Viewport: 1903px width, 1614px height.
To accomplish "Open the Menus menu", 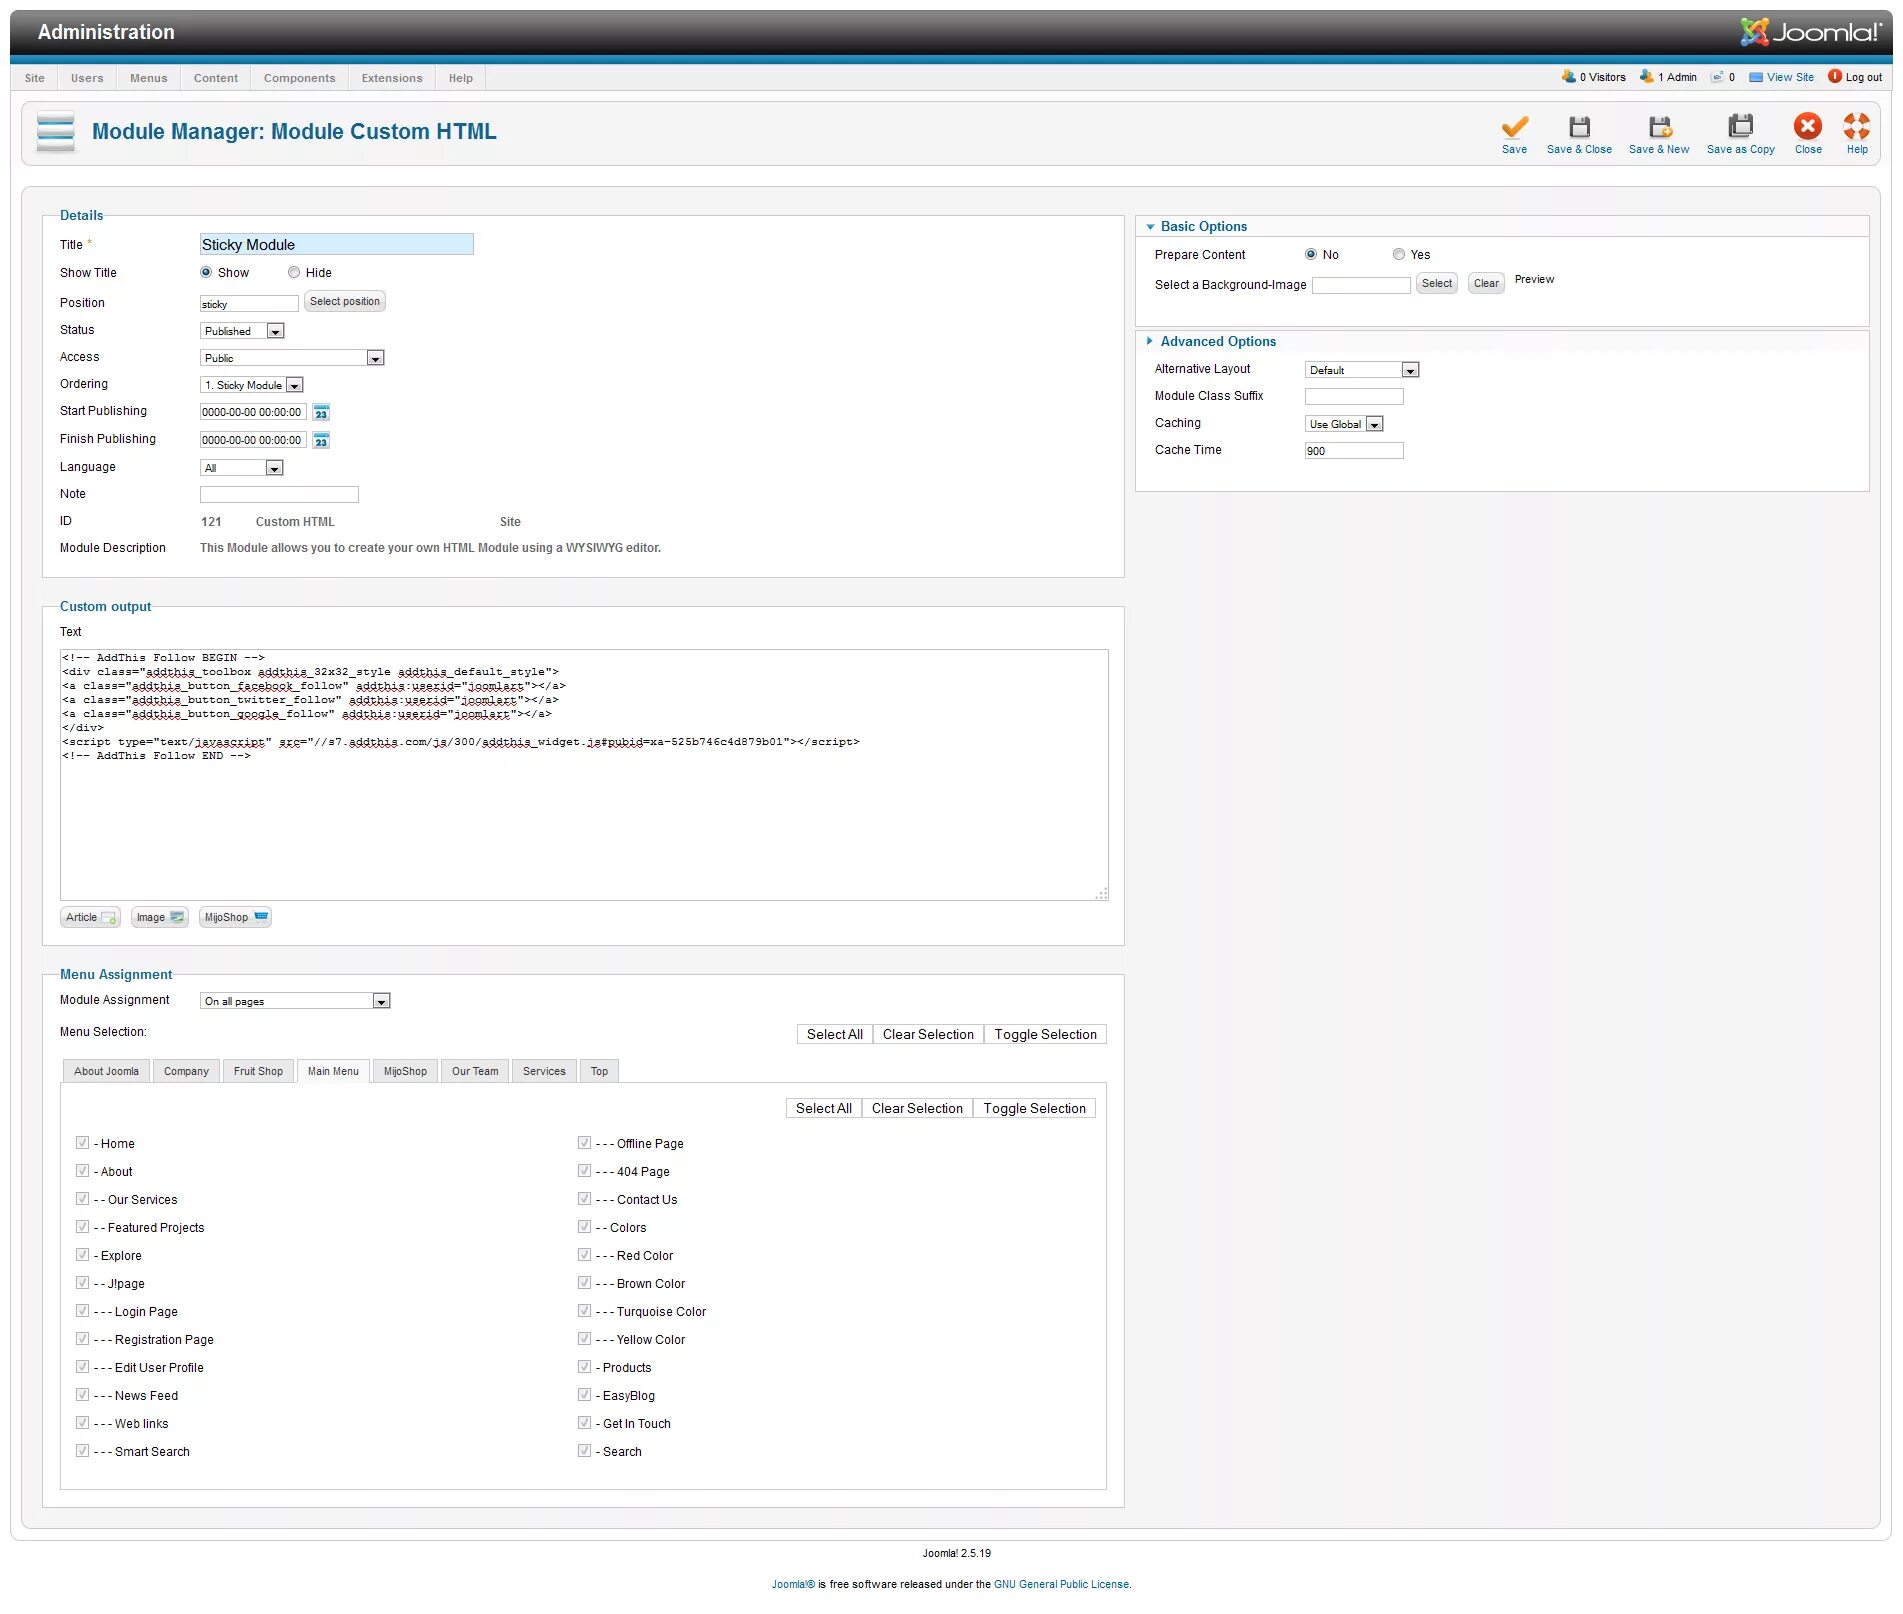I will click(149, 78).
